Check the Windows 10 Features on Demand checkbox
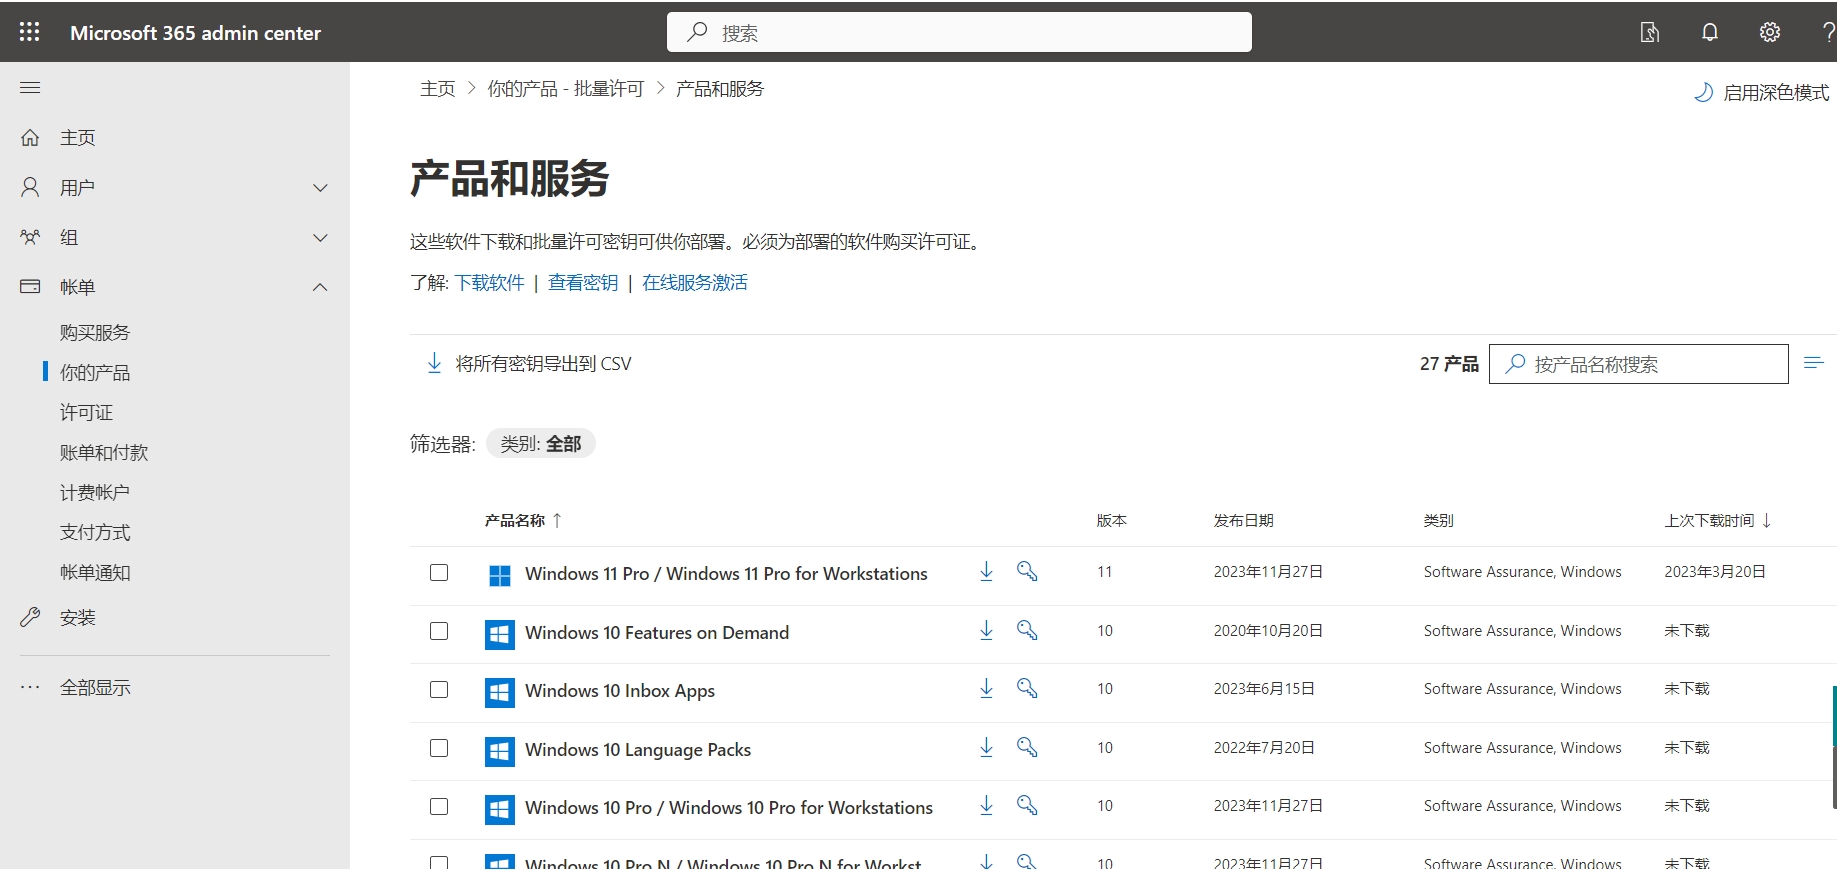1837x870 pixels. pyautogui.click(x=439, y=631)
